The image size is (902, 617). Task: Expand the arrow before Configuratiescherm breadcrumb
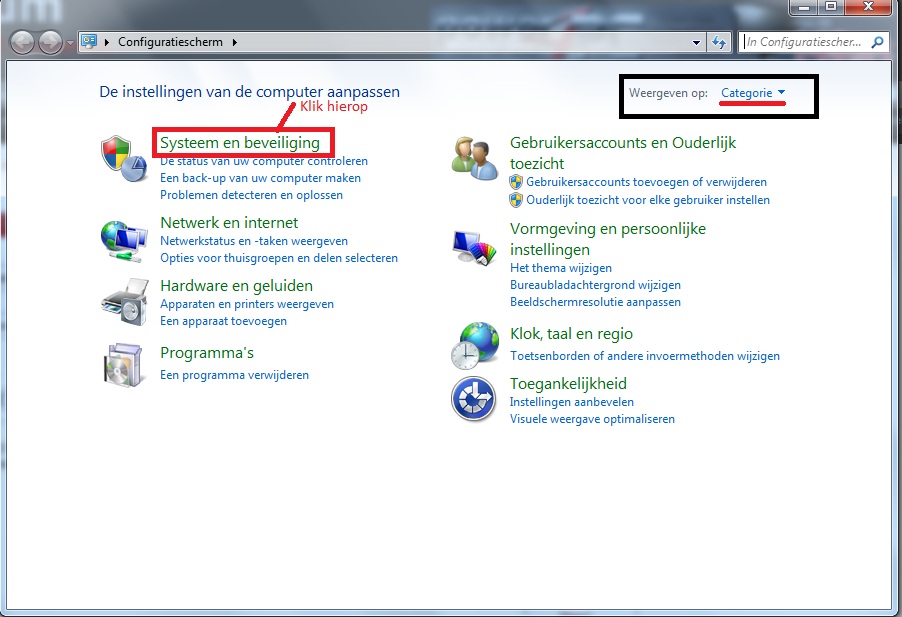(x=107, y=42)
